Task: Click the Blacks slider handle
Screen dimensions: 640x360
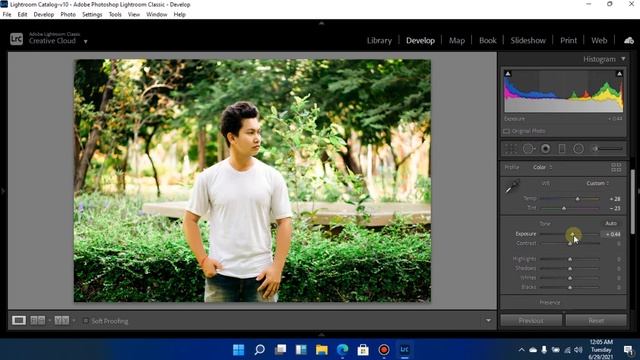Action: [570, 287]
